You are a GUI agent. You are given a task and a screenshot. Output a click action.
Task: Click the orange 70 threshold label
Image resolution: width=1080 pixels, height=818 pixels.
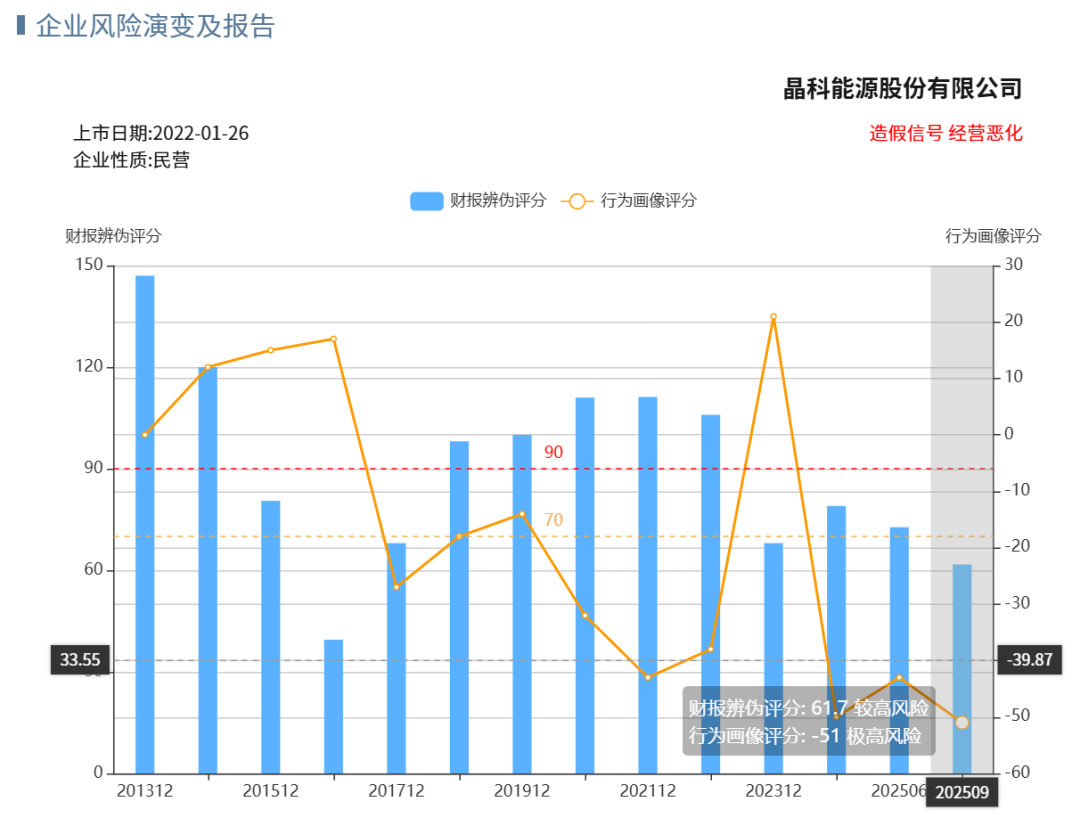pyautogui.click(x=554, y=520)
